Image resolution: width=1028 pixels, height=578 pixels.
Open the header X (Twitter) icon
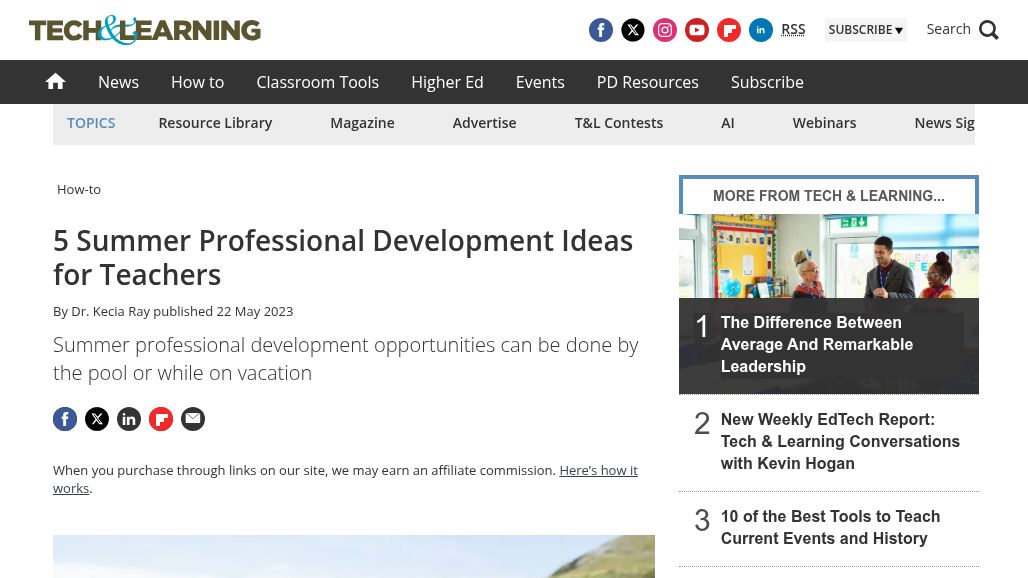tap(633, 30)
